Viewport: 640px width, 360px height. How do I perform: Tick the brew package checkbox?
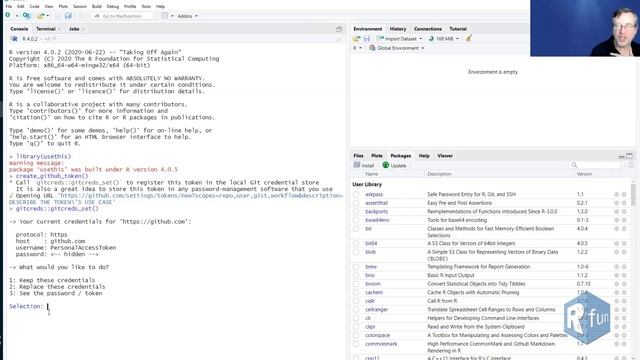tap(356, 267)
